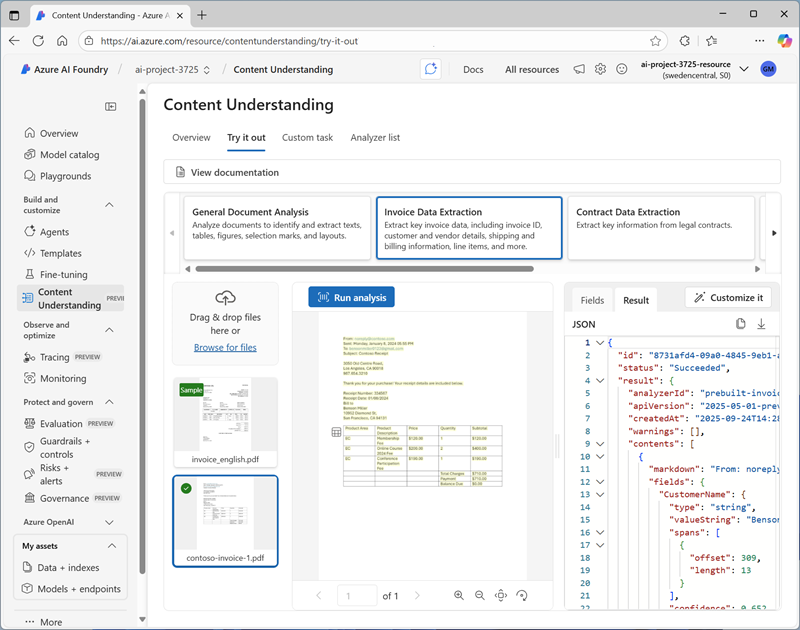The width and height of the screenshot is (800, 630).
Task: Open the announcements megaphone icon
Action: [x=579, y=70]
